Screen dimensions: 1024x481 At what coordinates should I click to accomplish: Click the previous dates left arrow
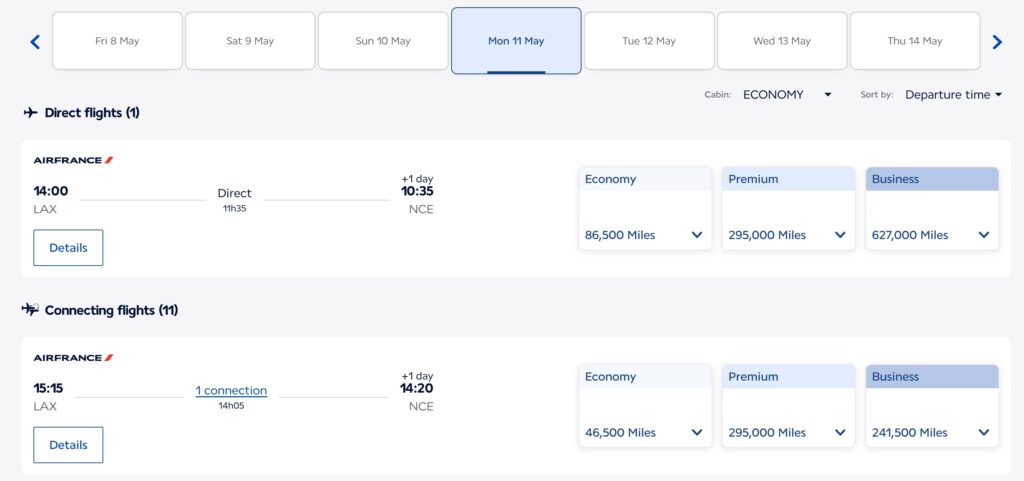(x=35, y=42)
